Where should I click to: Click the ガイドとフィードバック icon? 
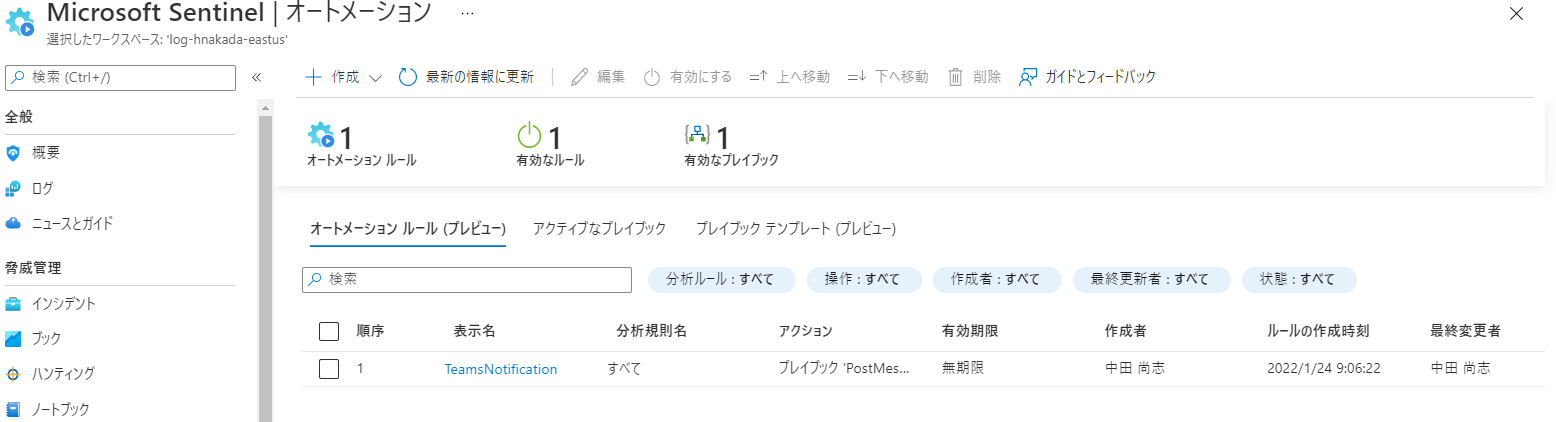click(x=1027, y=78)
